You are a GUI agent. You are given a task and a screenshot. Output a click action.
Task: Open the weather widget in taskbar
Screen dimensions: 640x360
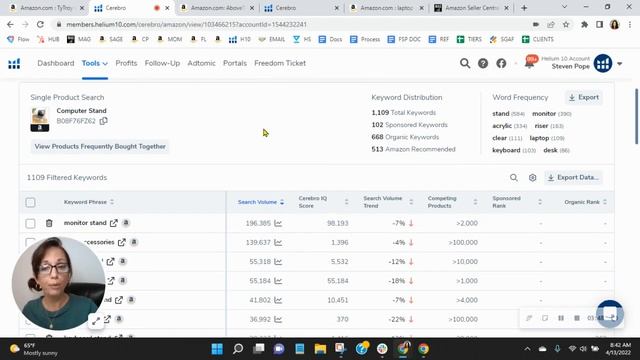click(x=33, y=349)
